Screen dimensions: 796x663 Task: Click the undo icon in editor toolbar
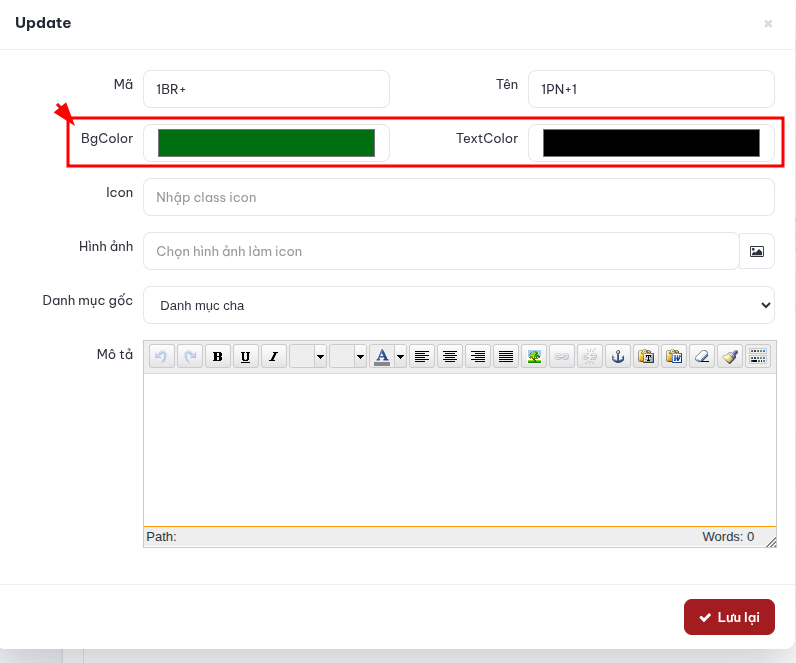click(161, 356)
